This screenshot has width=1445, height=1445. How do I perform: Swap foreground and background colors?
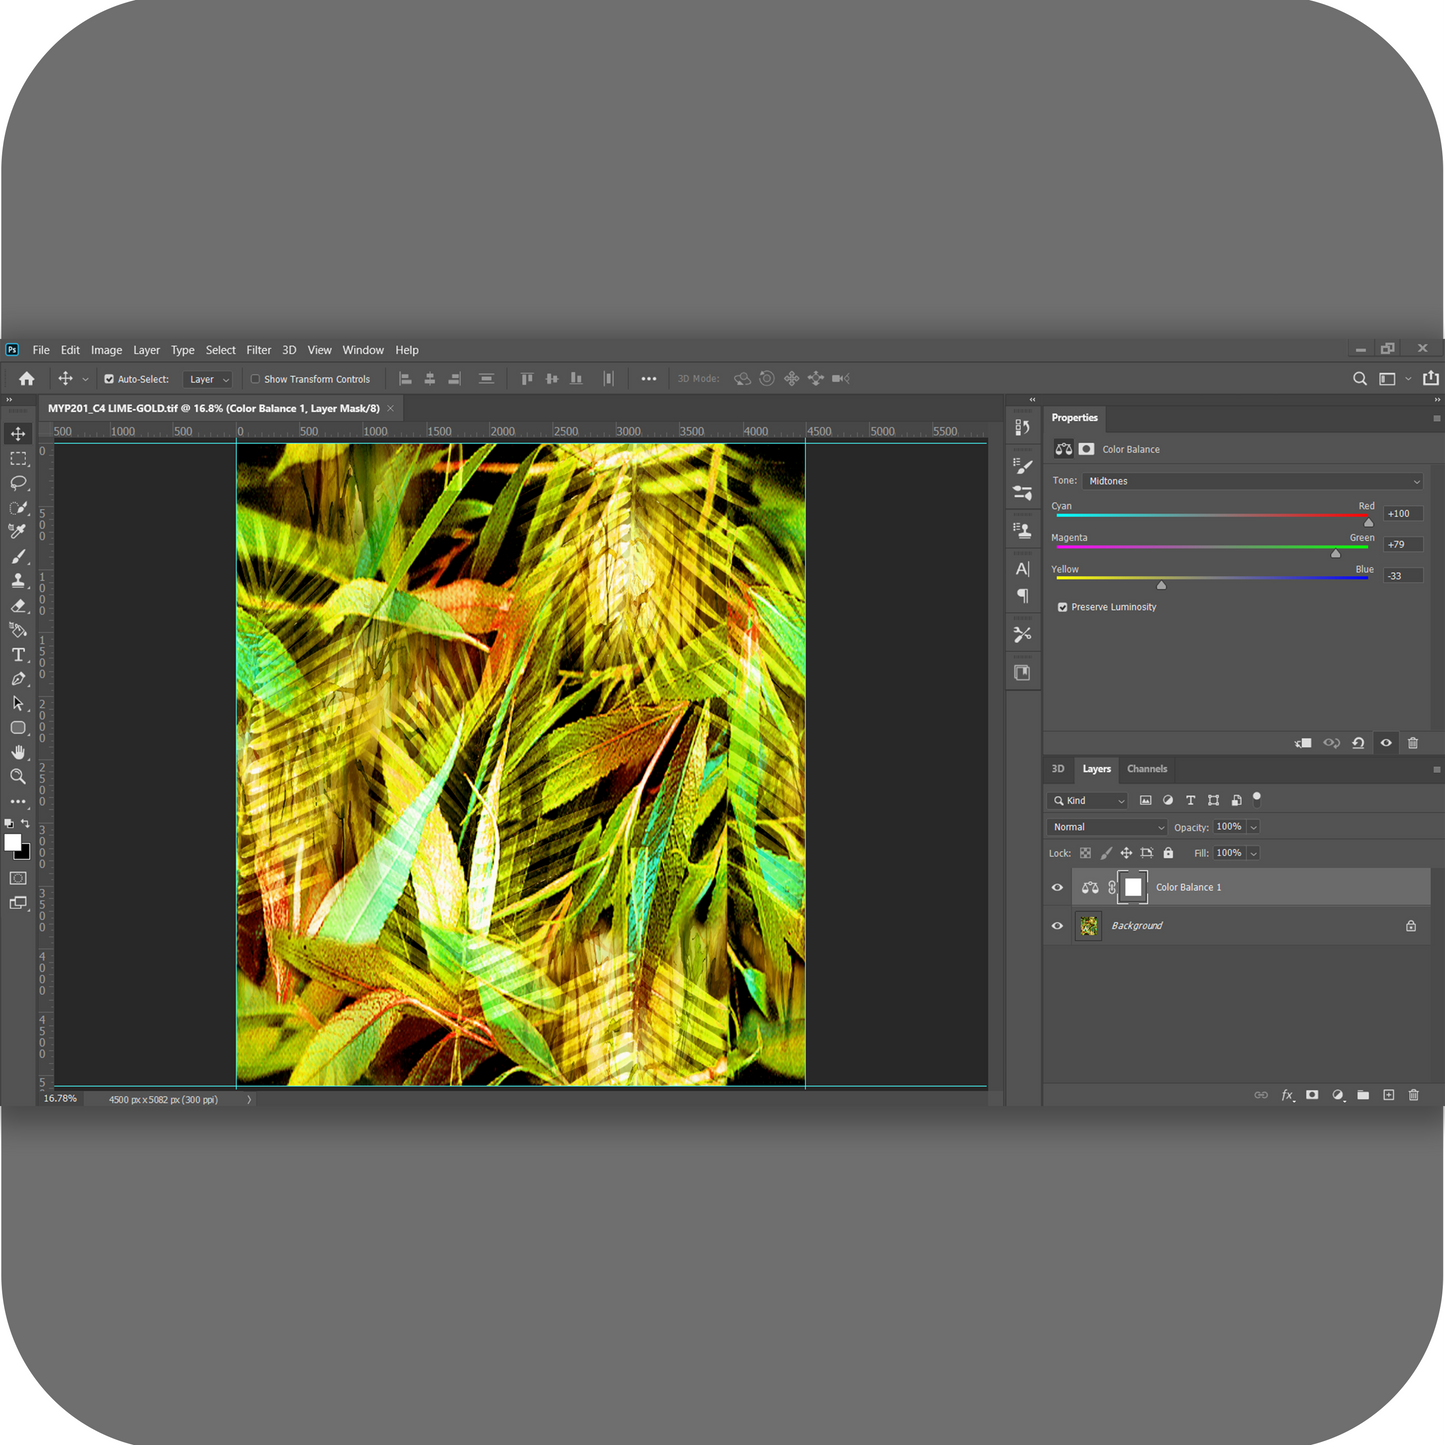click(x=26, y=823)
